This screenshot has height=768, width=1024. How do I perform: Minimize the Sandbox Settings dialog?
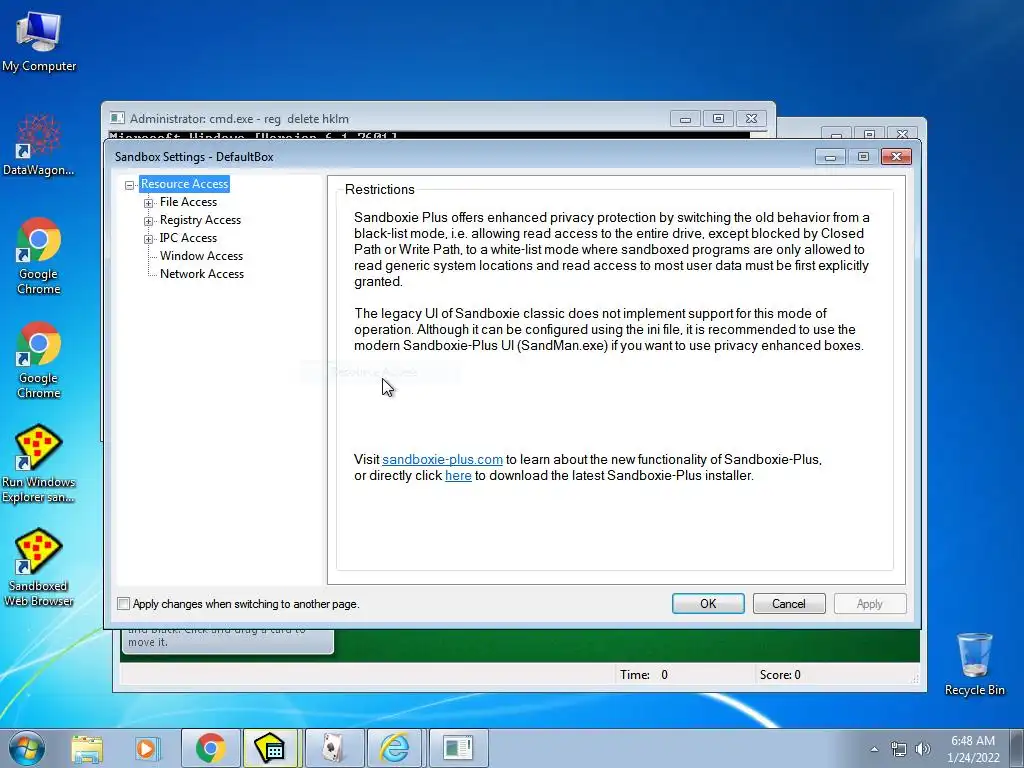pos(830,157)
